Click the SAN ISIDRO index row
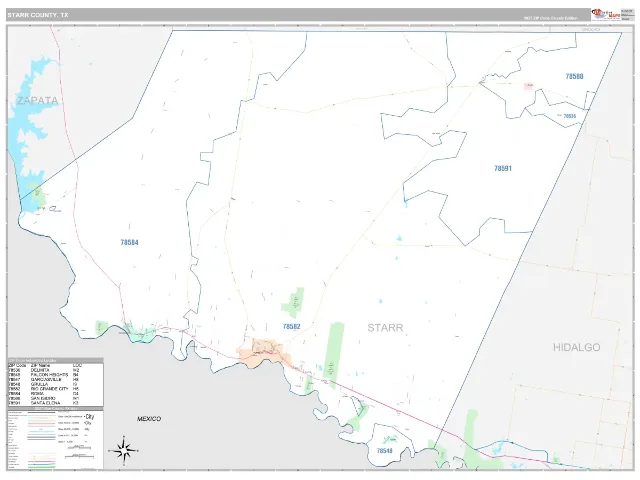 pyautogui.click(x=55, y=398)
